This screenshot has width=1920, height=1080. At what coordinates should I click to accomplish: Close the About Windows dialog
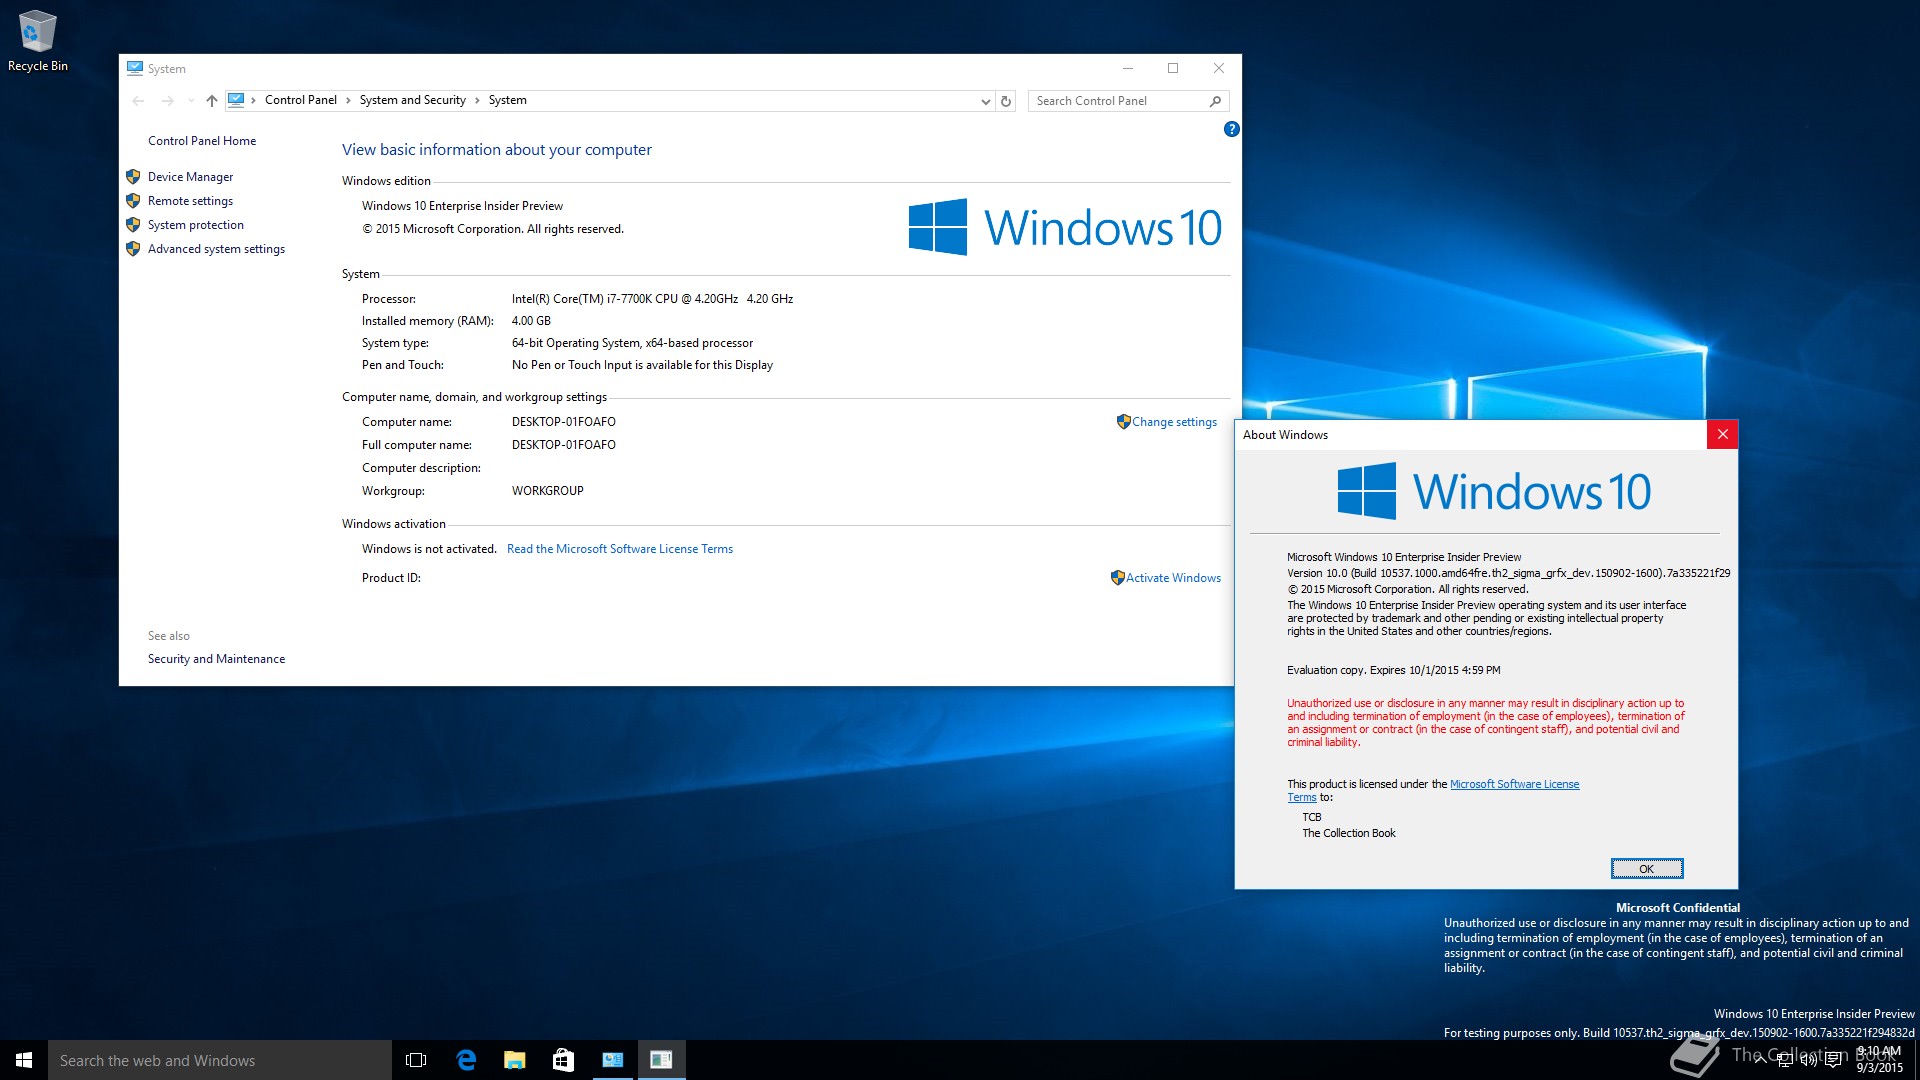tap(1722, 434)
